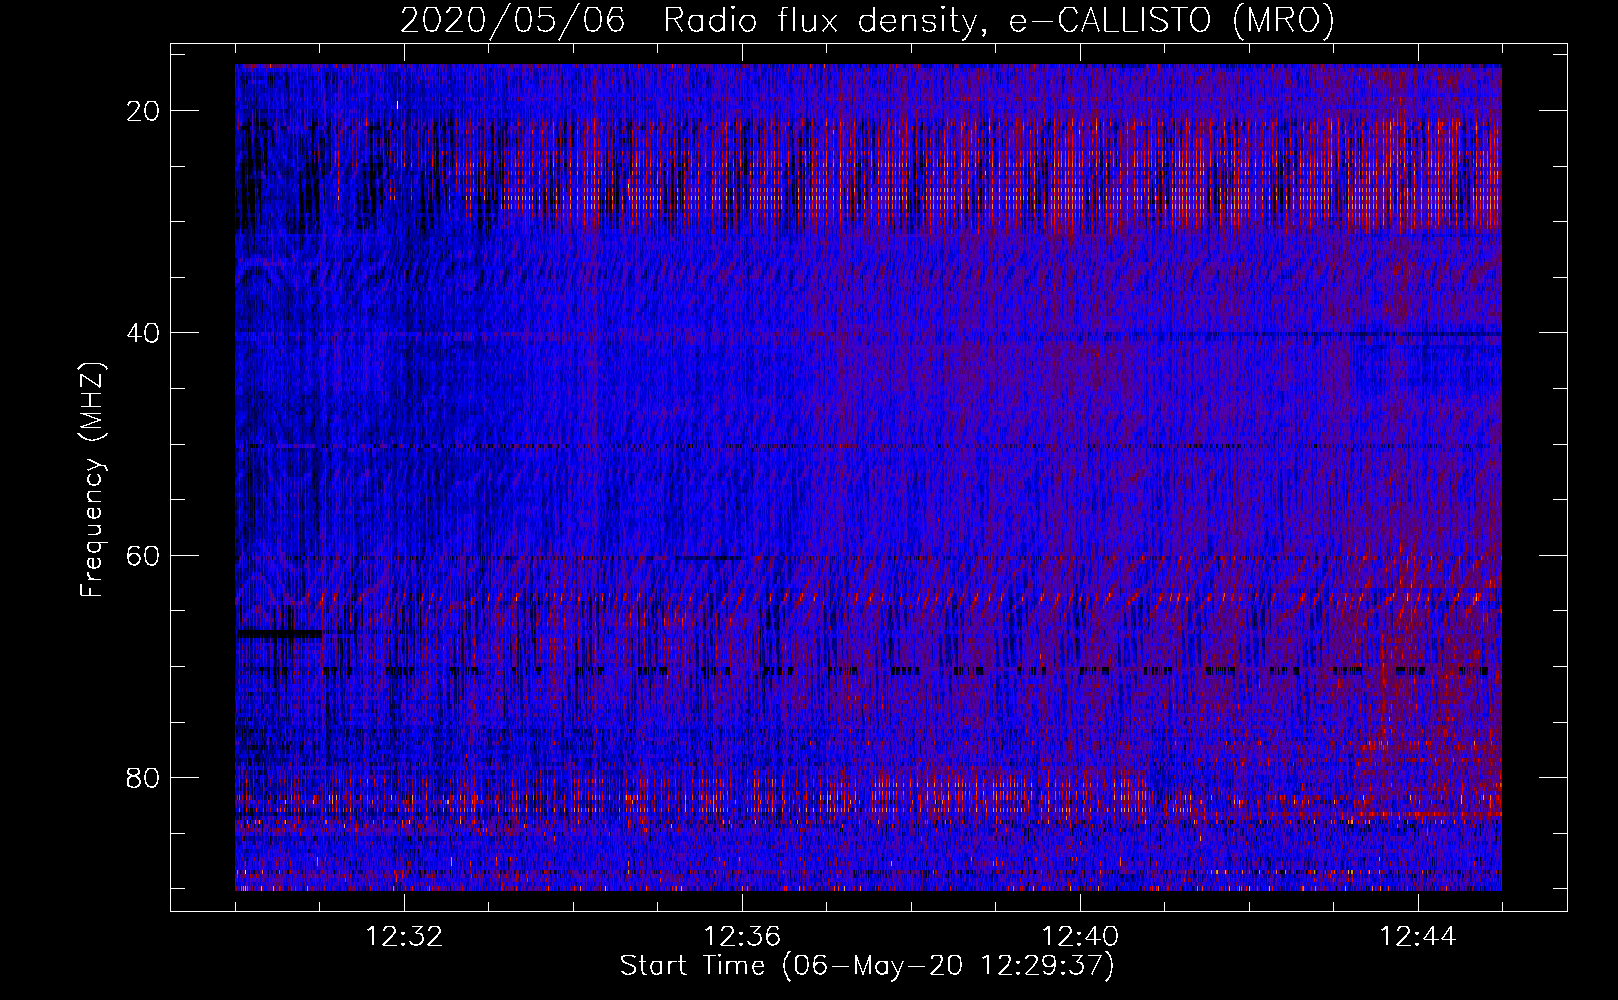1618x1000 pixels.
Task: Click the plot title "2020/05/06 Radio flux density, e-CALLISTO (MRO)"
Action: pyautogui.click(x=867, y=20)
